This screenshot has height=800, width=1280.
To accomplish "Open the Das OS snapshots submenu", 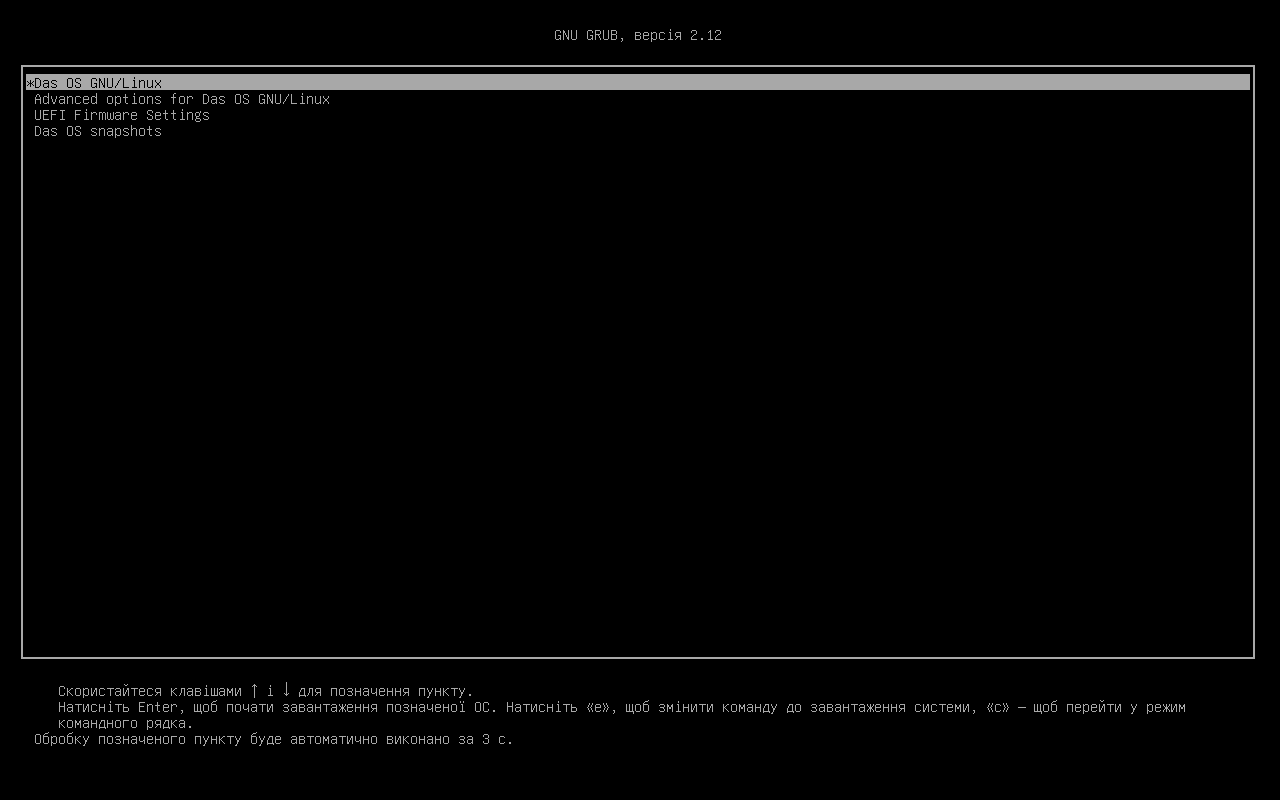I will pos(98,131).
